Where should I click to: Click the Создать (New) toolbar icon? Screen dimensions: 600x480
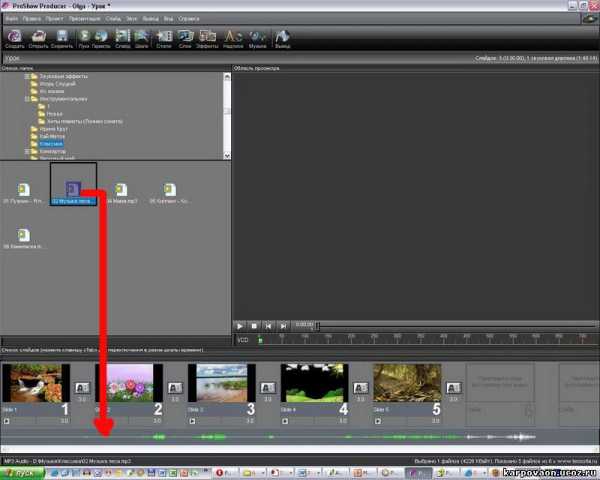[15, 38]
